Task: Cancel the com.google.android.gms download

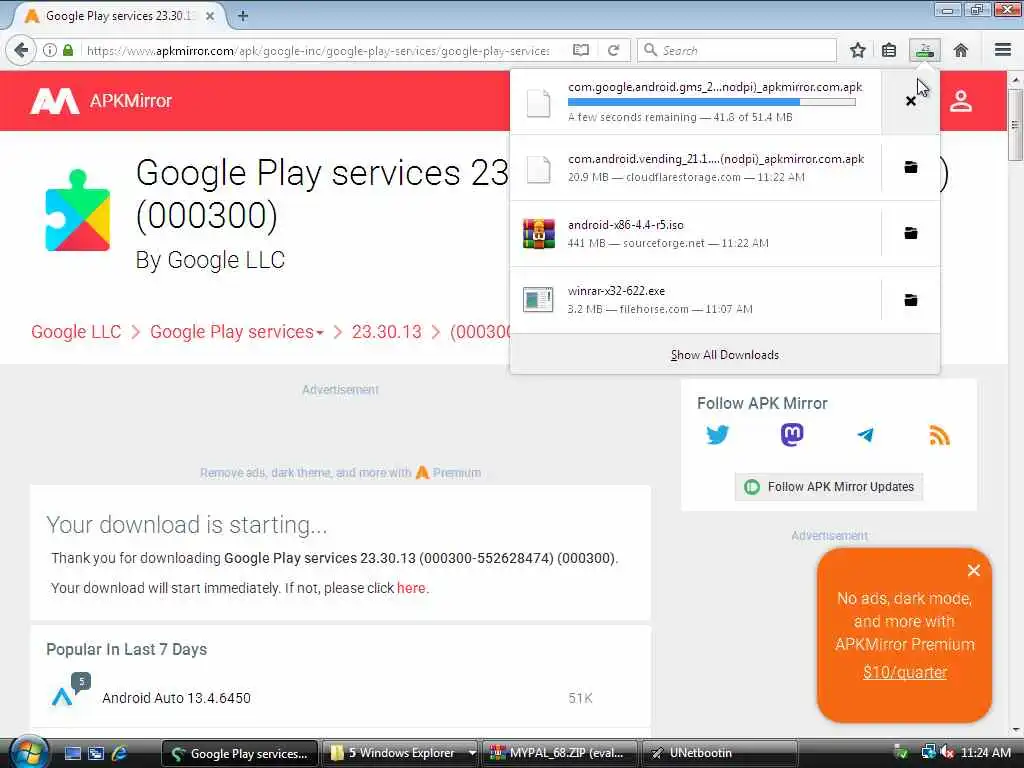Action: [910, 101]
